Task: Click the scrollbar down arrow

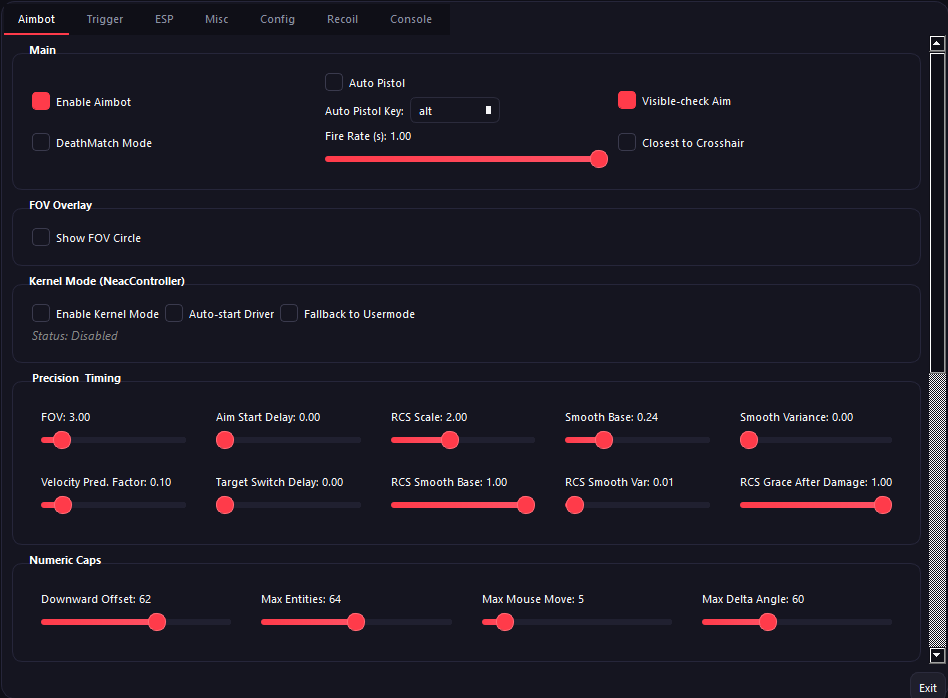Action: coord(937,656)
